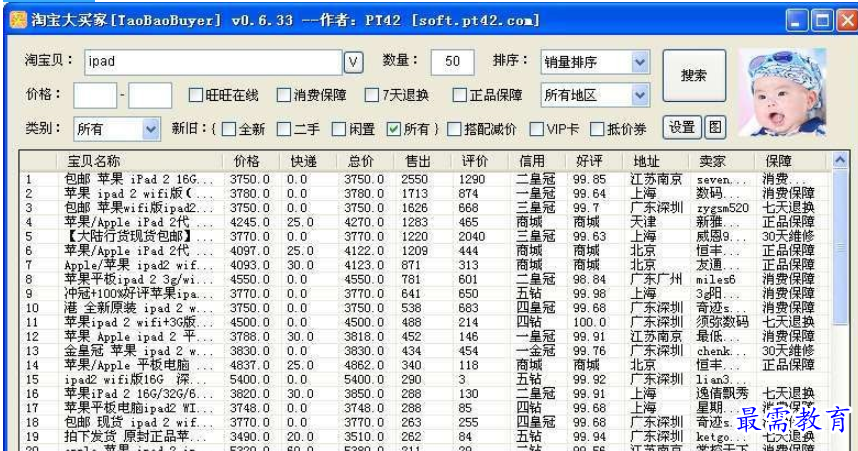Click the 图 image button
The height and width of the screenshot is (451, 858).
(x=715, y=128)
